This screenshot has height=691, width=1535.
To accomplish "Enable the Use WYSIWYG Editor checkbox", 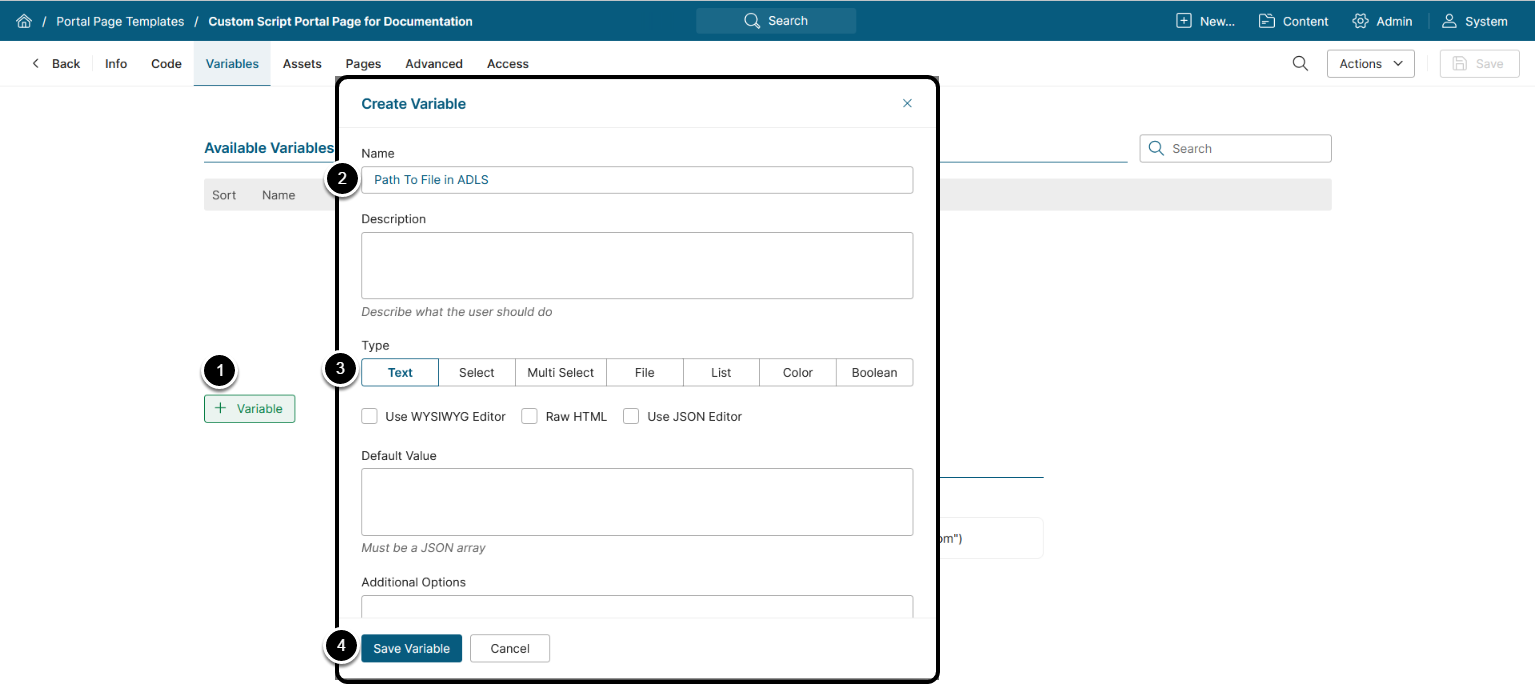I will (370, 416).
